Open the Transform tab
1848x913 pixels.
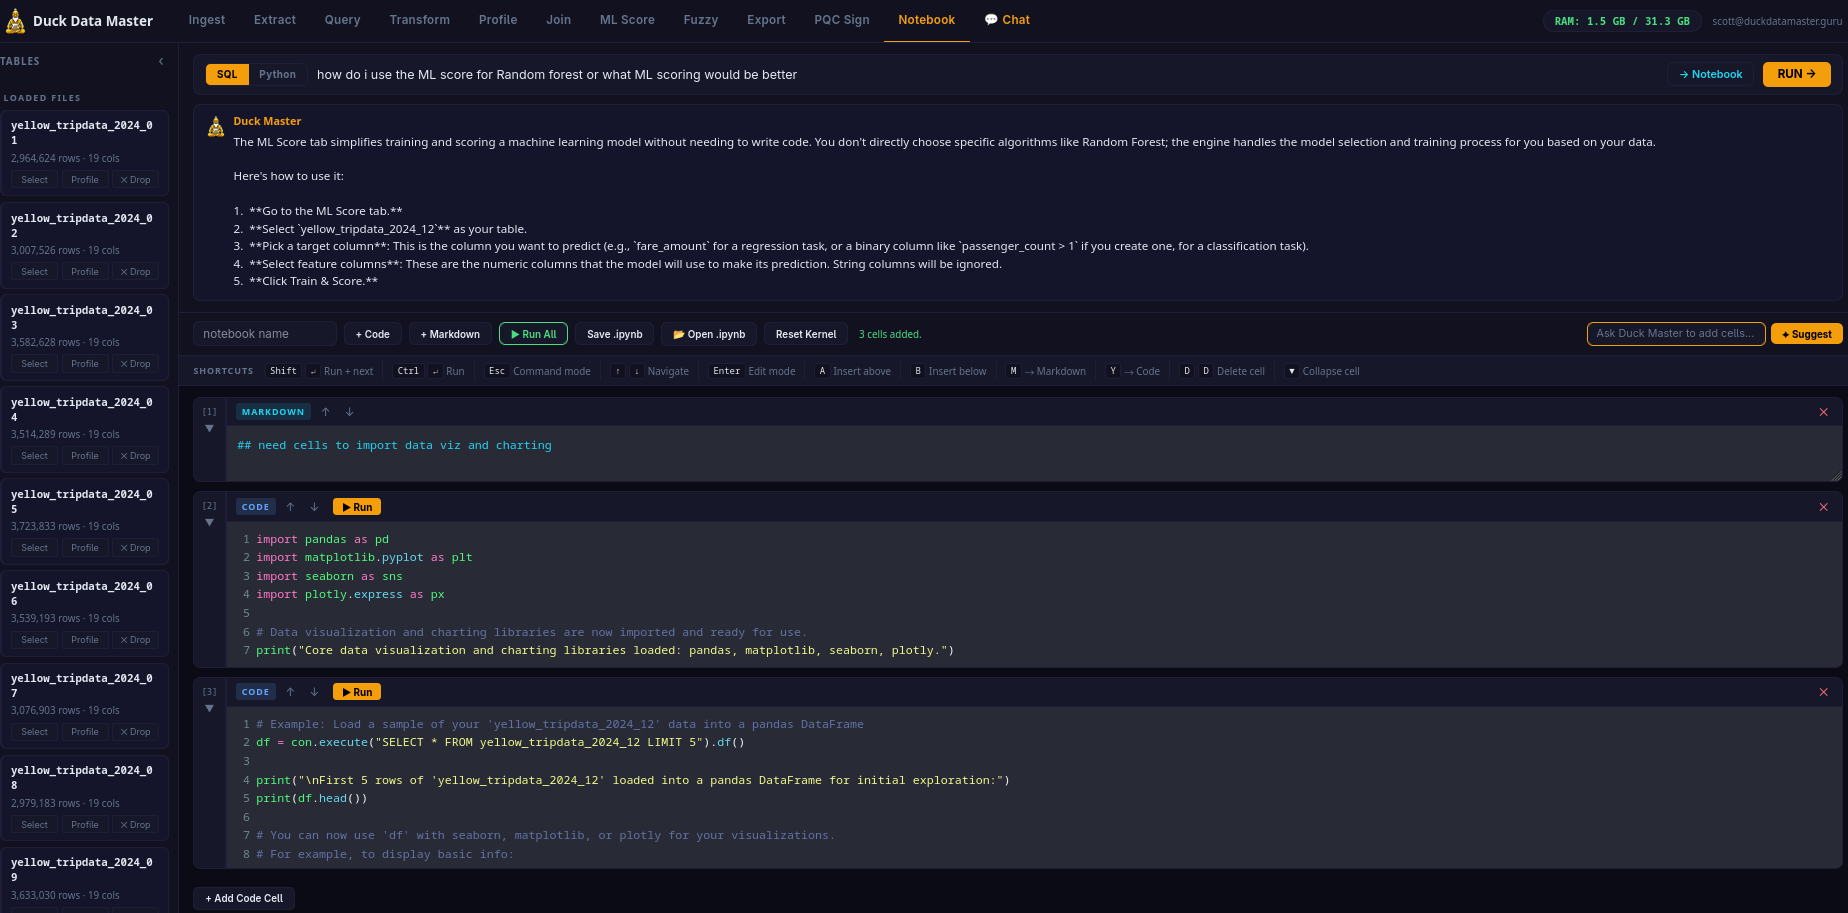pyautogui.click(x=420, y=20)
